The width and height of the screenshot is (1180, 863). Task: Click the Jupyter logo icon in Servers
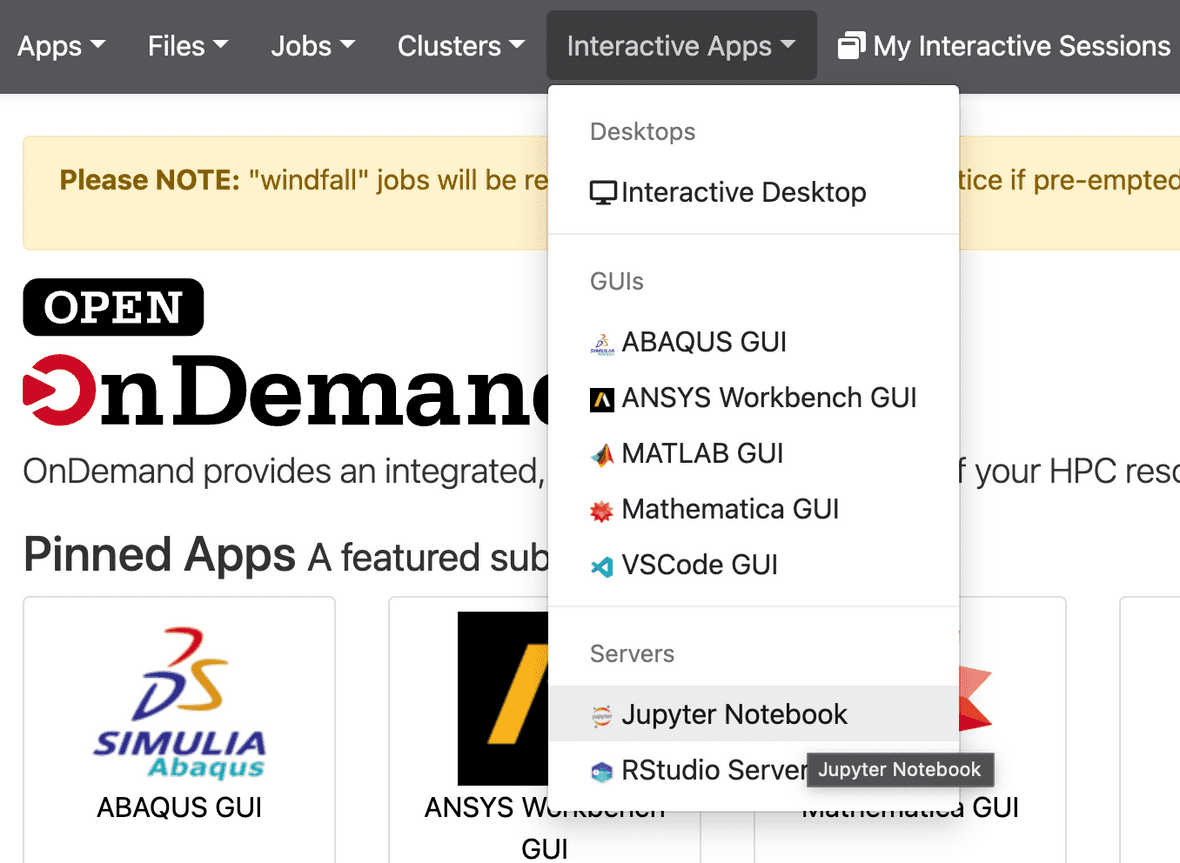(601, 715)
